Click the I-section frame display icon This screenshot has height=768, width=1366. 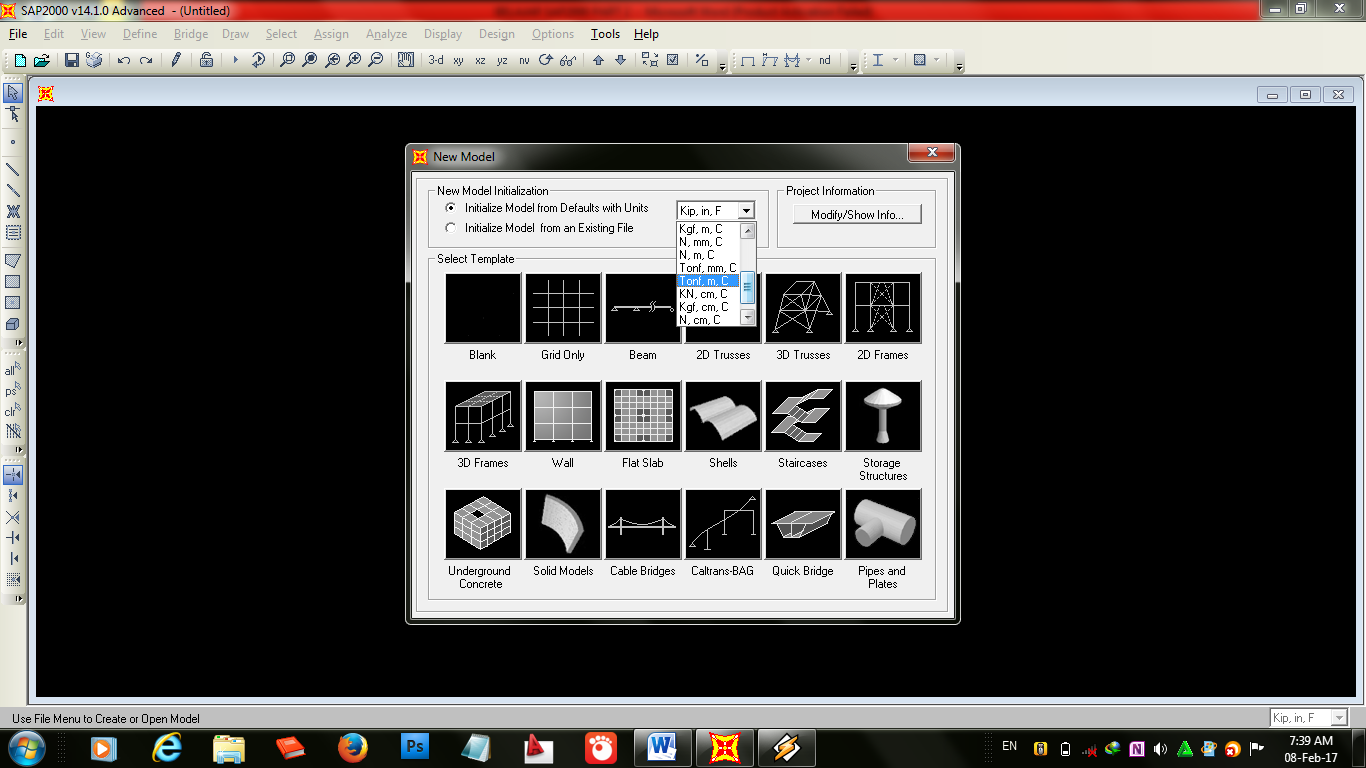point(878,60)
